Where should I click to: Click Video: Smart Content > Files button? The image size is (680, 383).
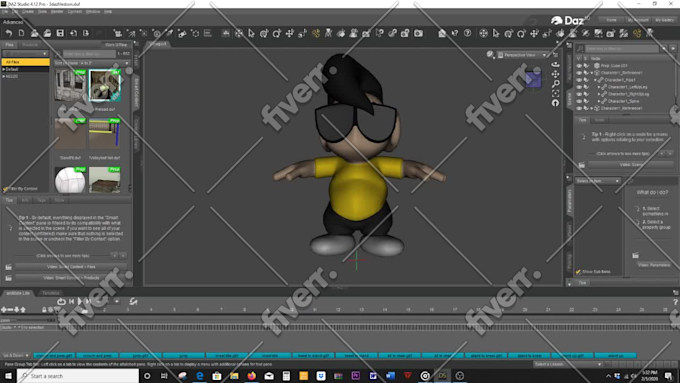coord(71,267)
